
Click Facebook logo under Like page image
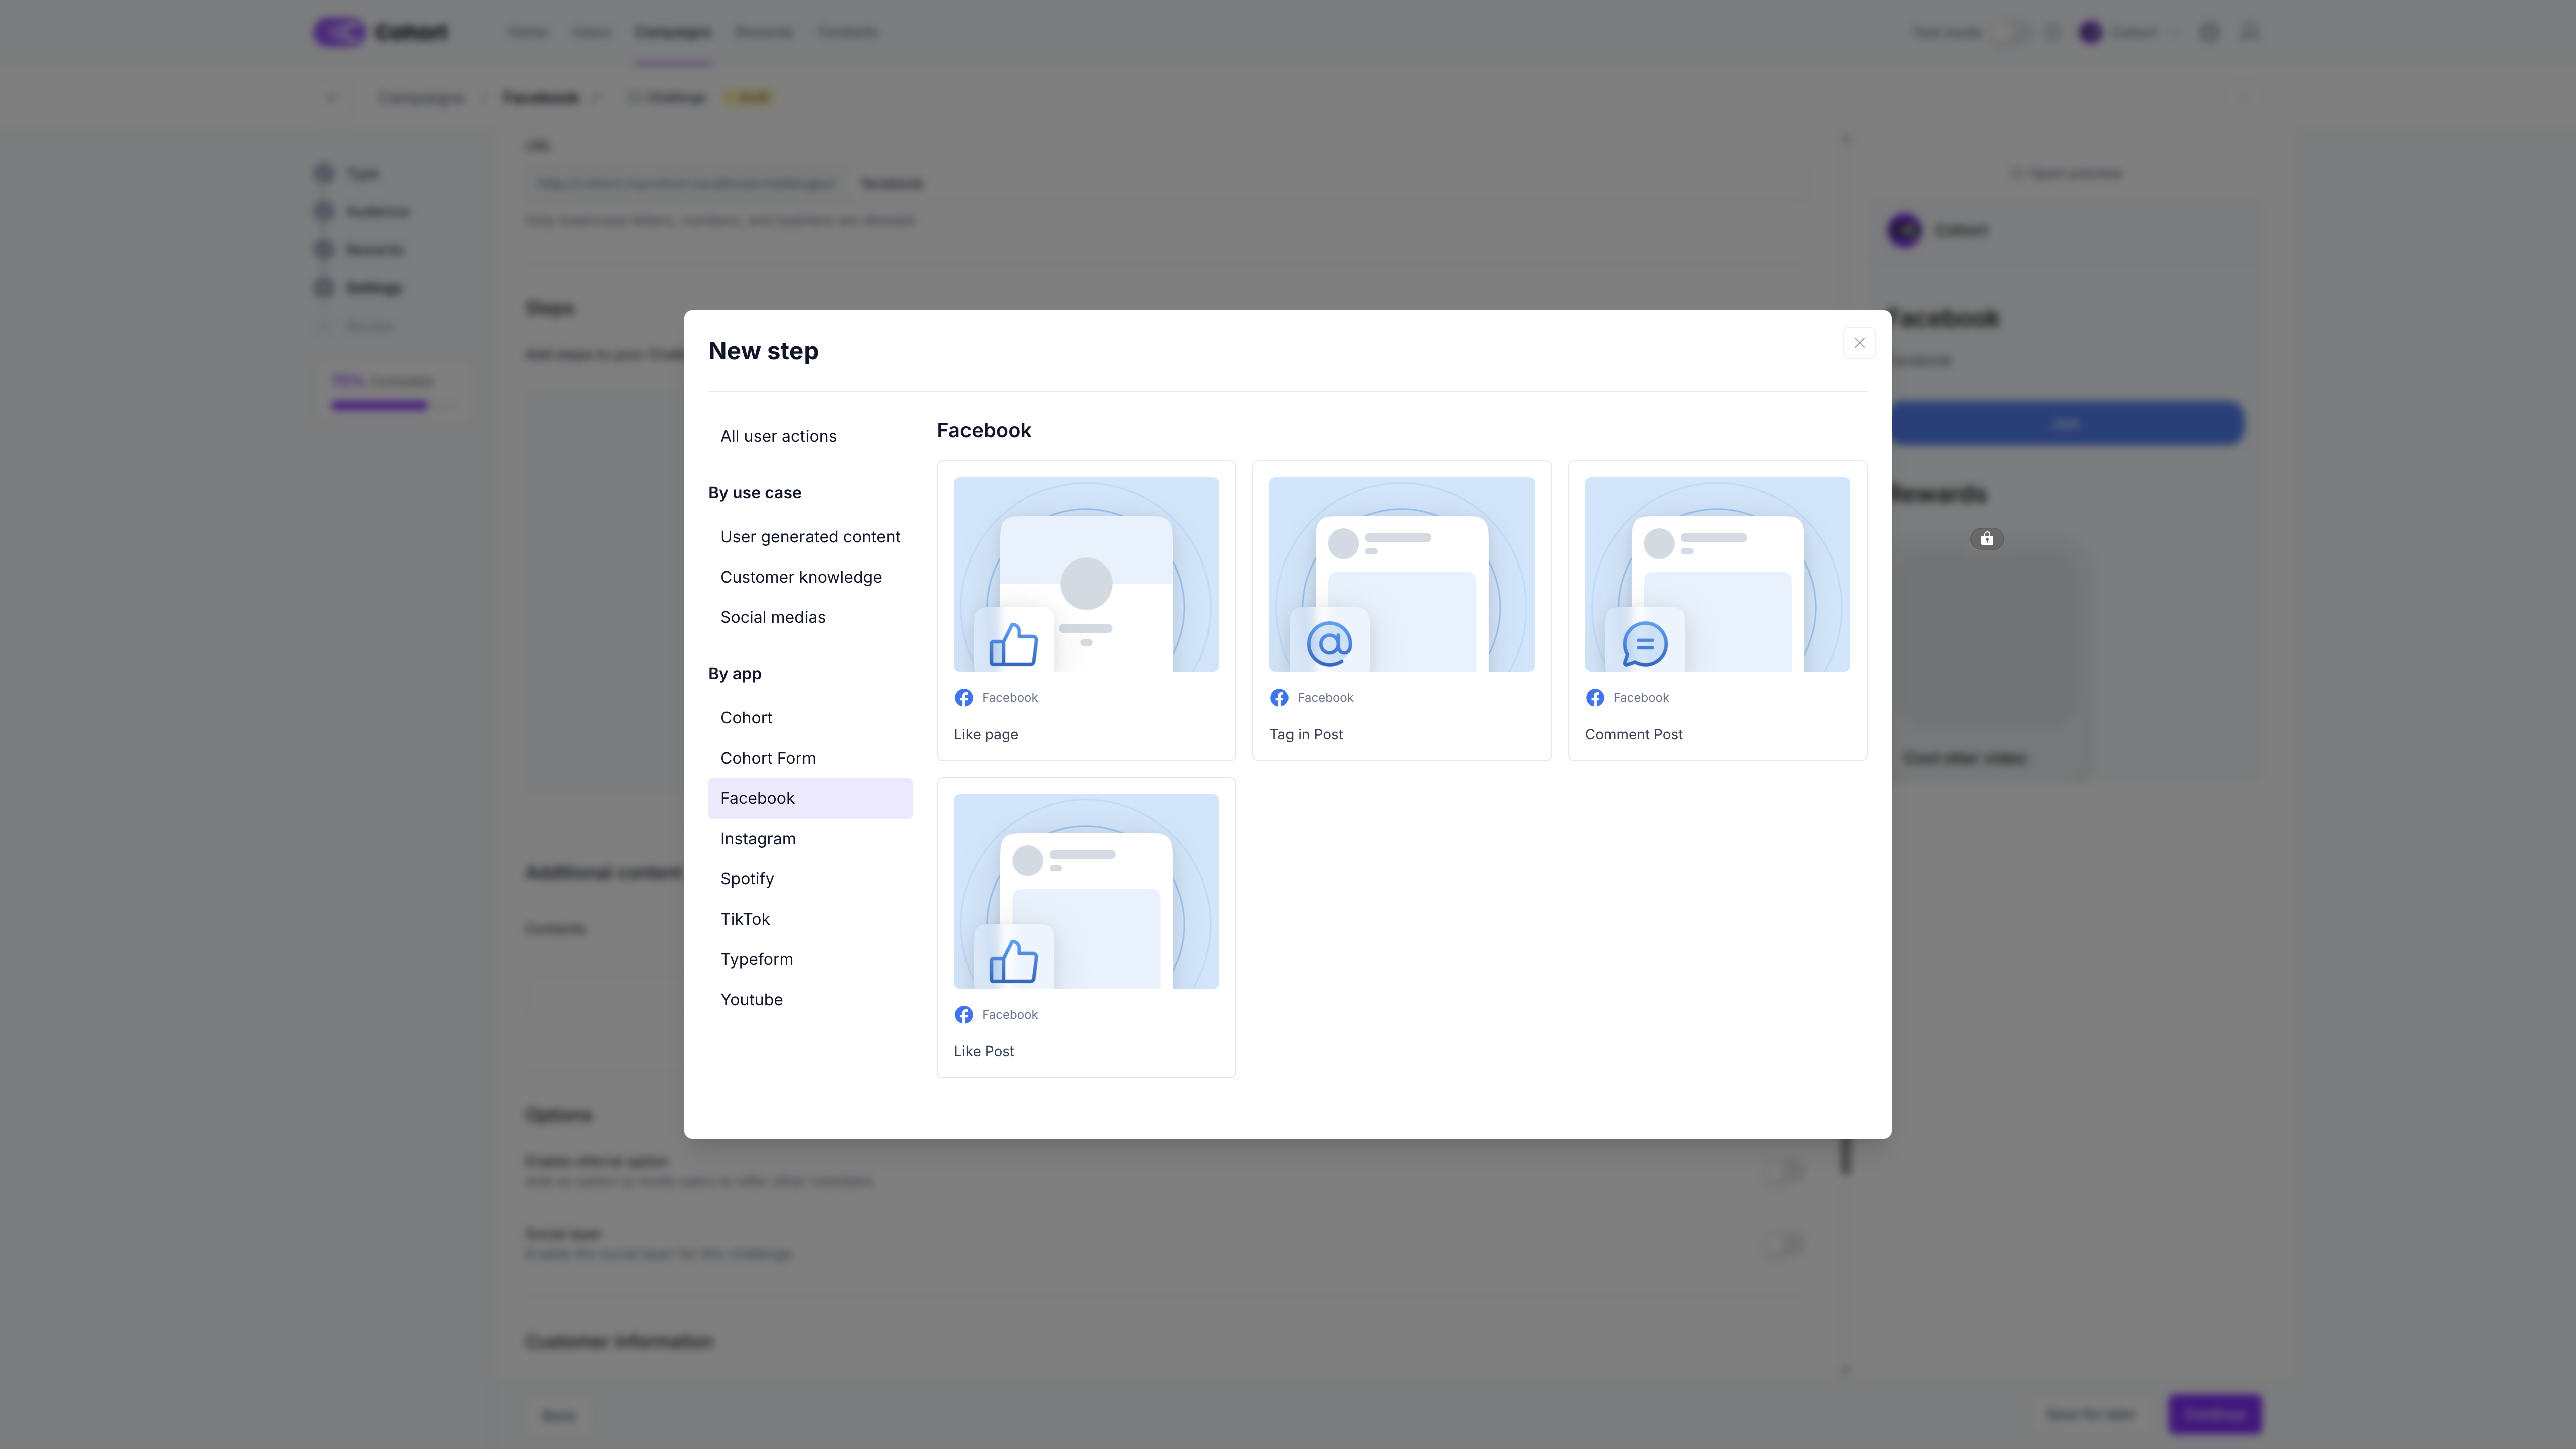tap(963, 698)
